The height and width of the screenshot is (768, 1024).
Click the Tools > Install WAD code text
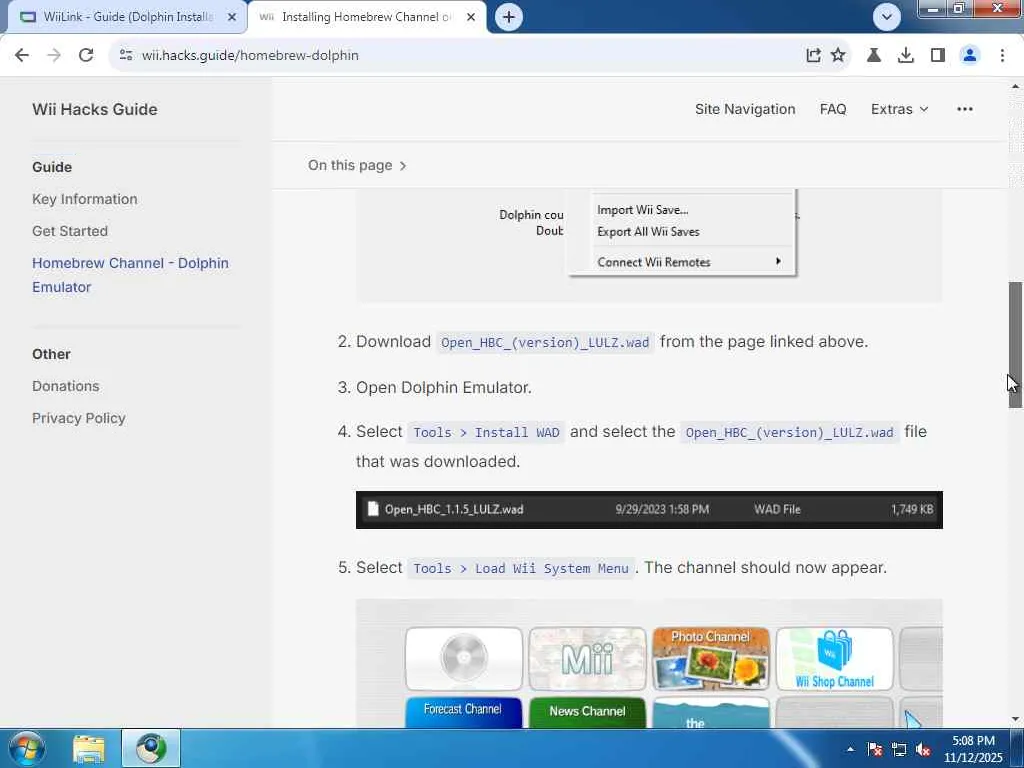click(x=487, y=432)
